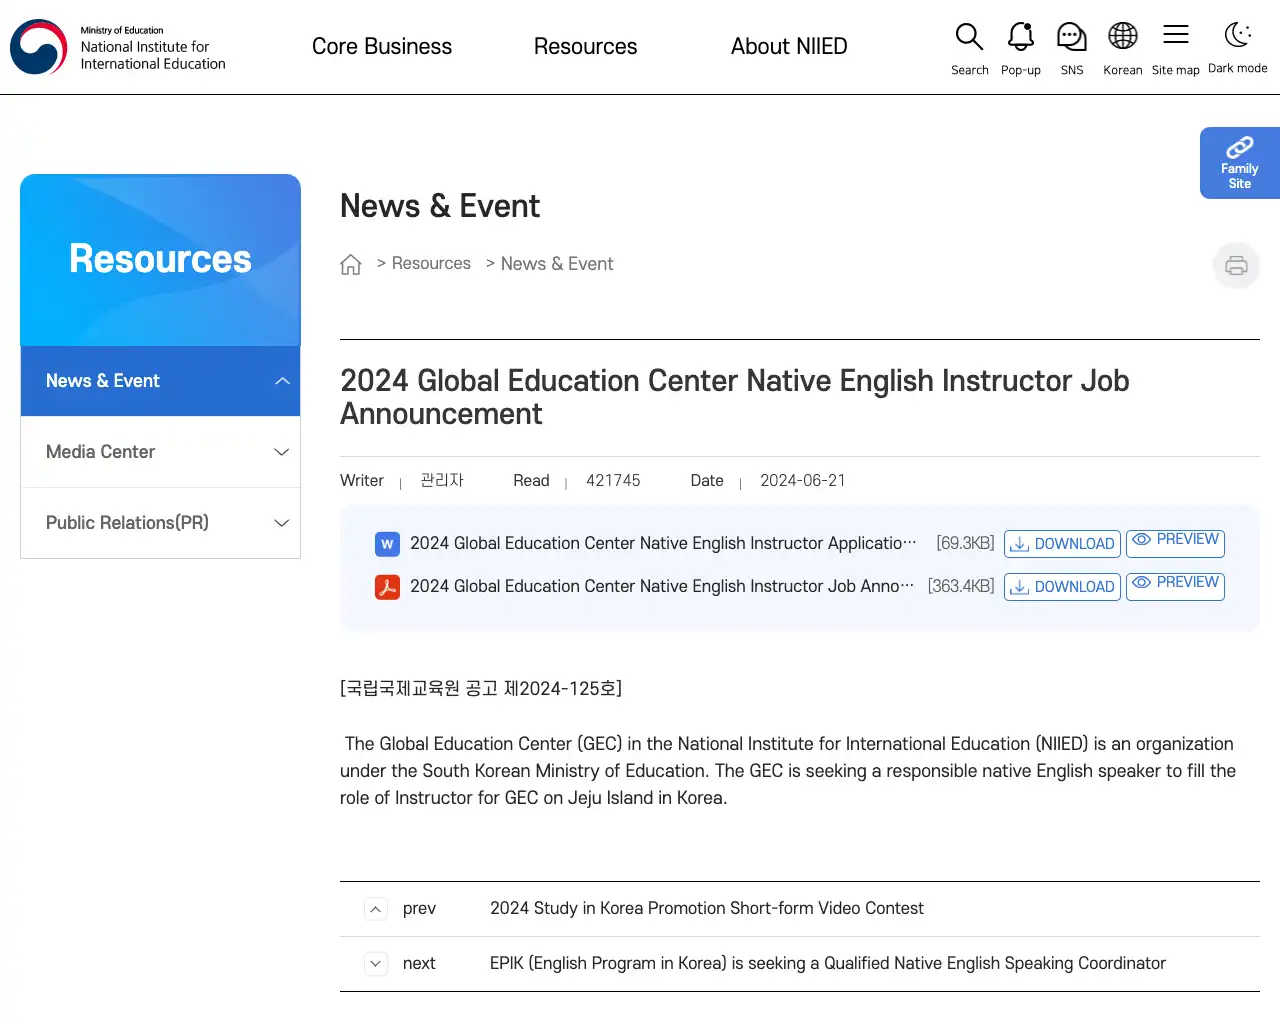Click the Pop-up bell icon
The width and height of the screenshot is (1280, 1024).
point(1020,38)
